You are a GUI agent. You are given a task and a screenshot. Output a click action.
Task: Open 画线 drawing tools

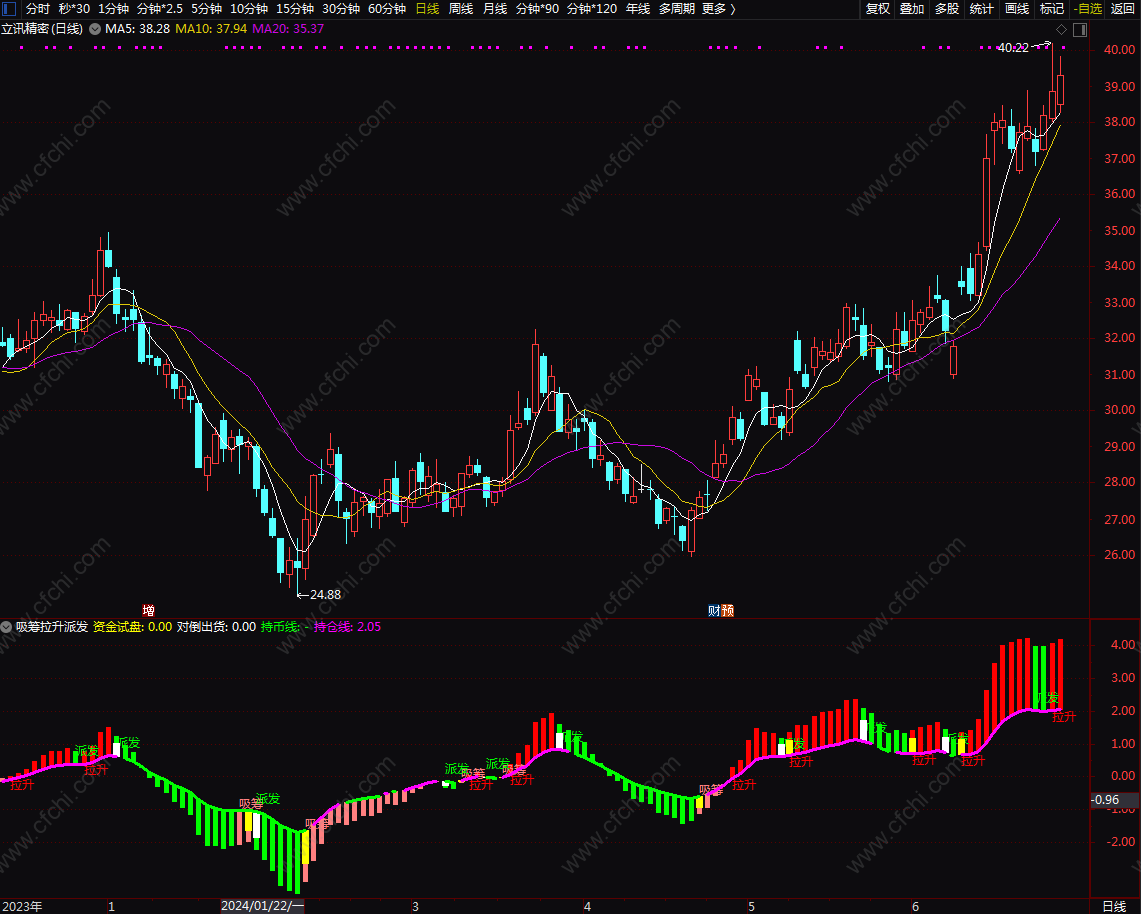1017,9
